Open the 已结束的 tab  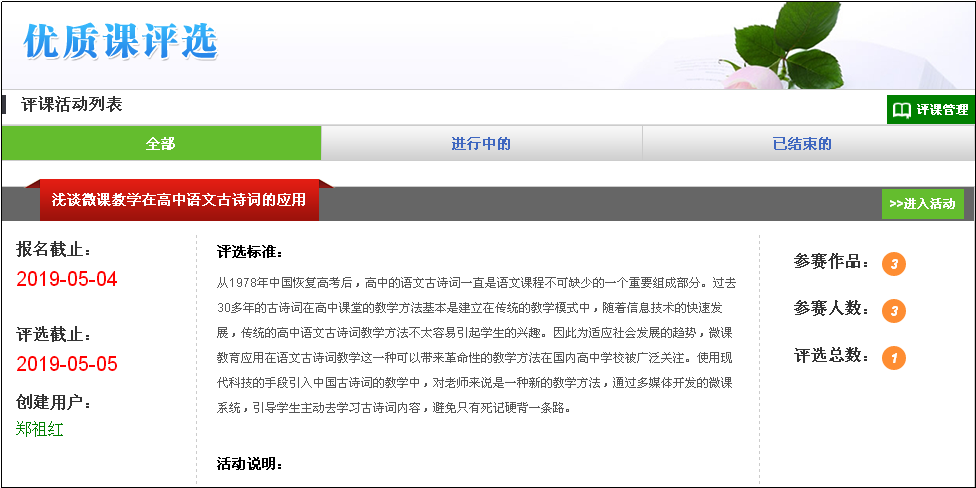[802, 144]
